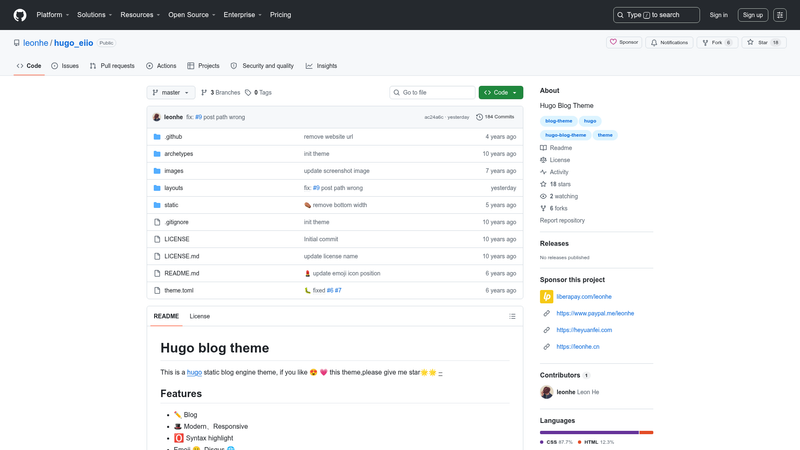Click the Sponsor heart button

[x=624, y=42]
